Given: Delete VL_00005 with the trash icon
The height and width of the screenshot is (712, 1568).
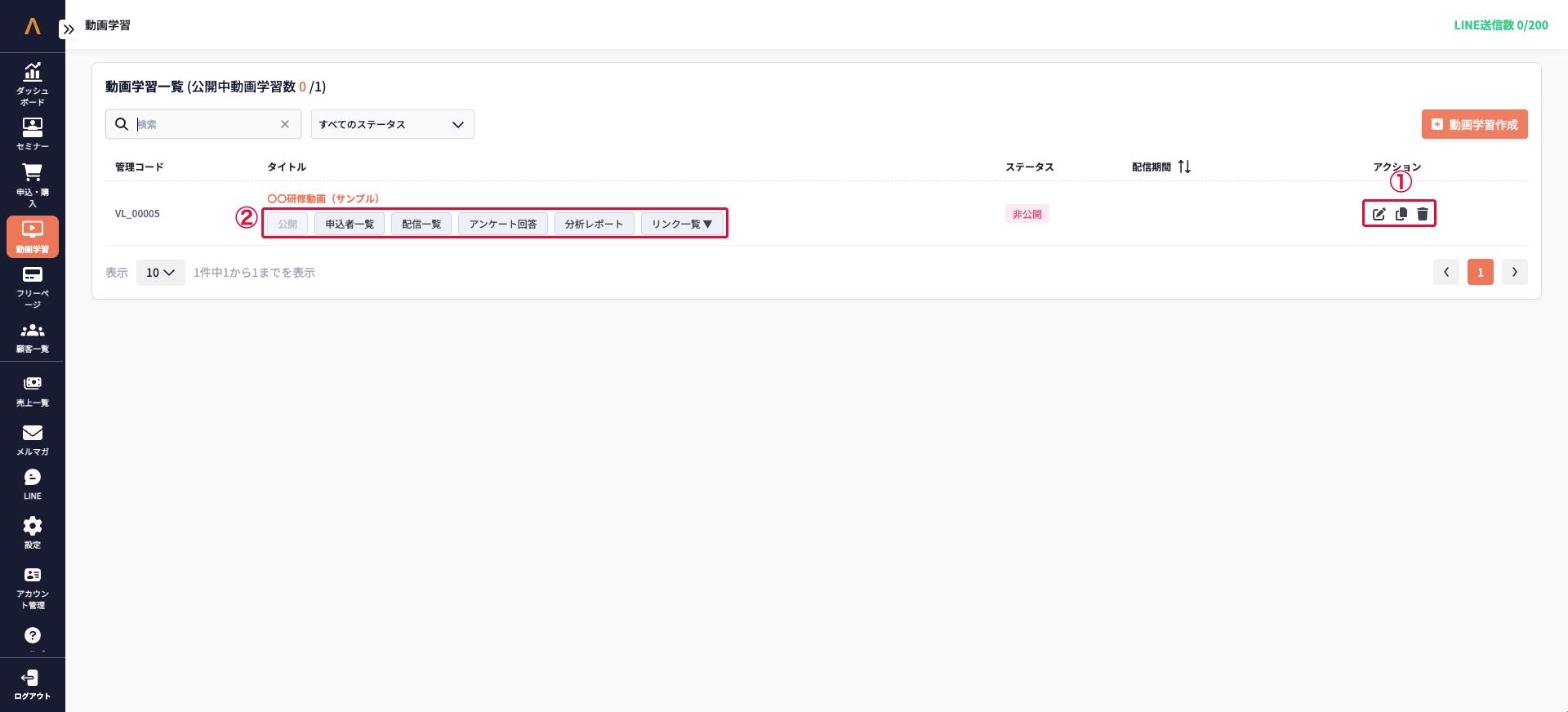Looking at the screenshot, I should coord(1422,214).
